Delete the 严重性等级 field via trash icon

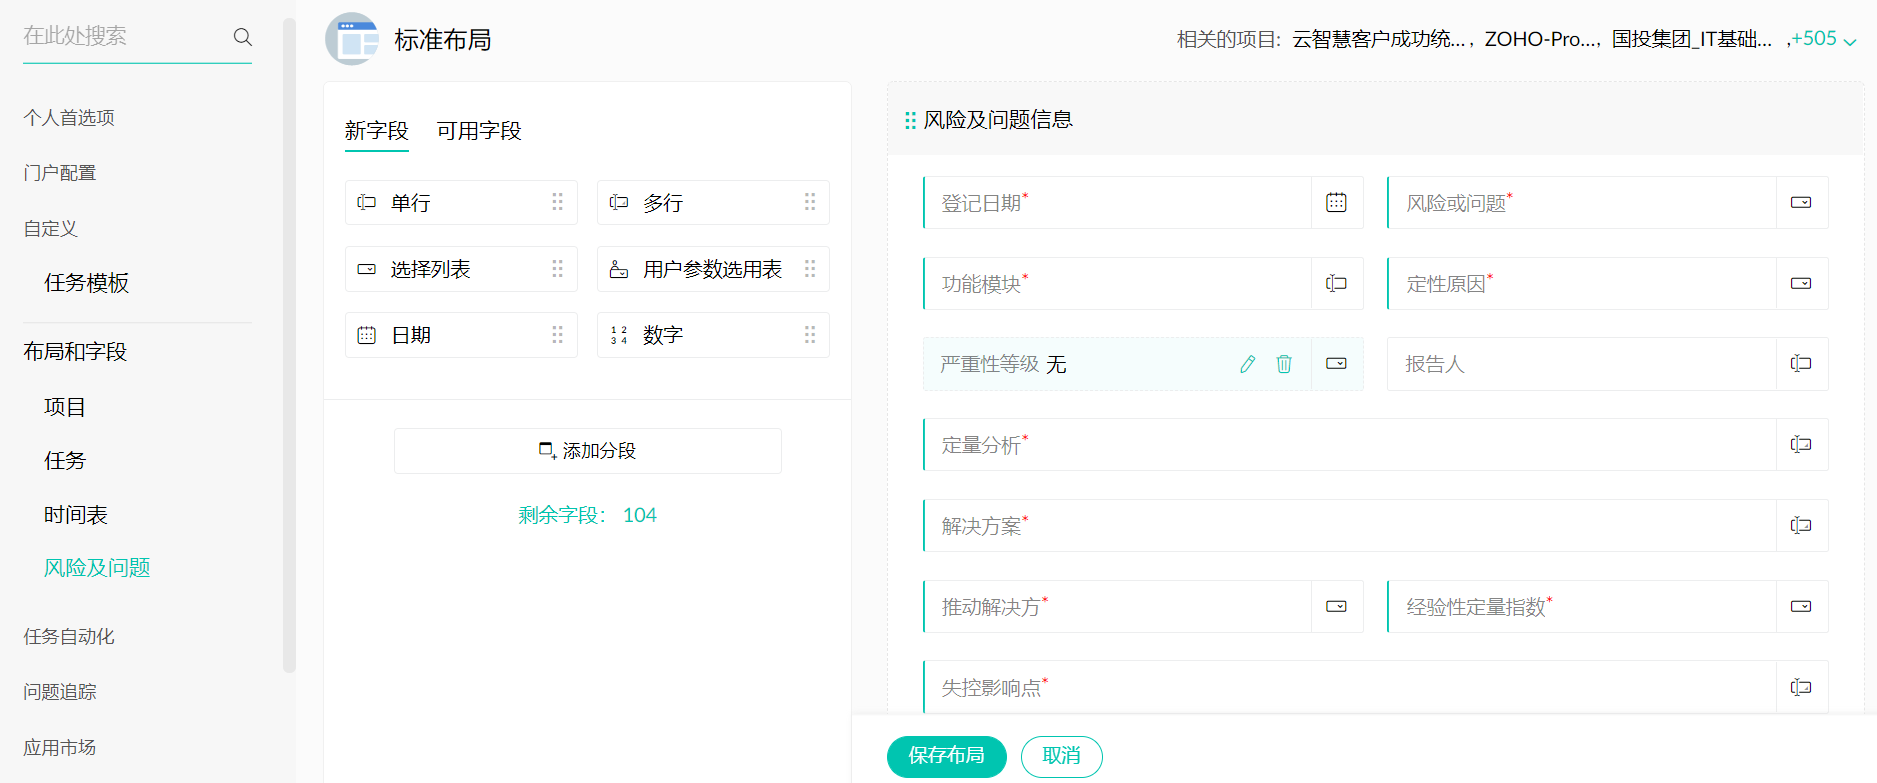coord(1284,364)
